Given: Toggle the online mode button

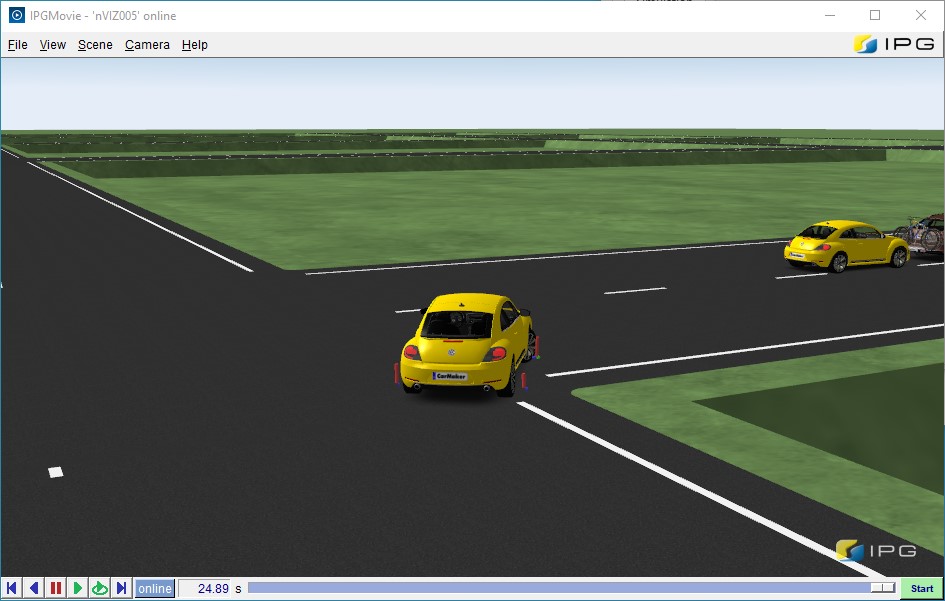Looking at the screenshot, I should pos(155,588).
